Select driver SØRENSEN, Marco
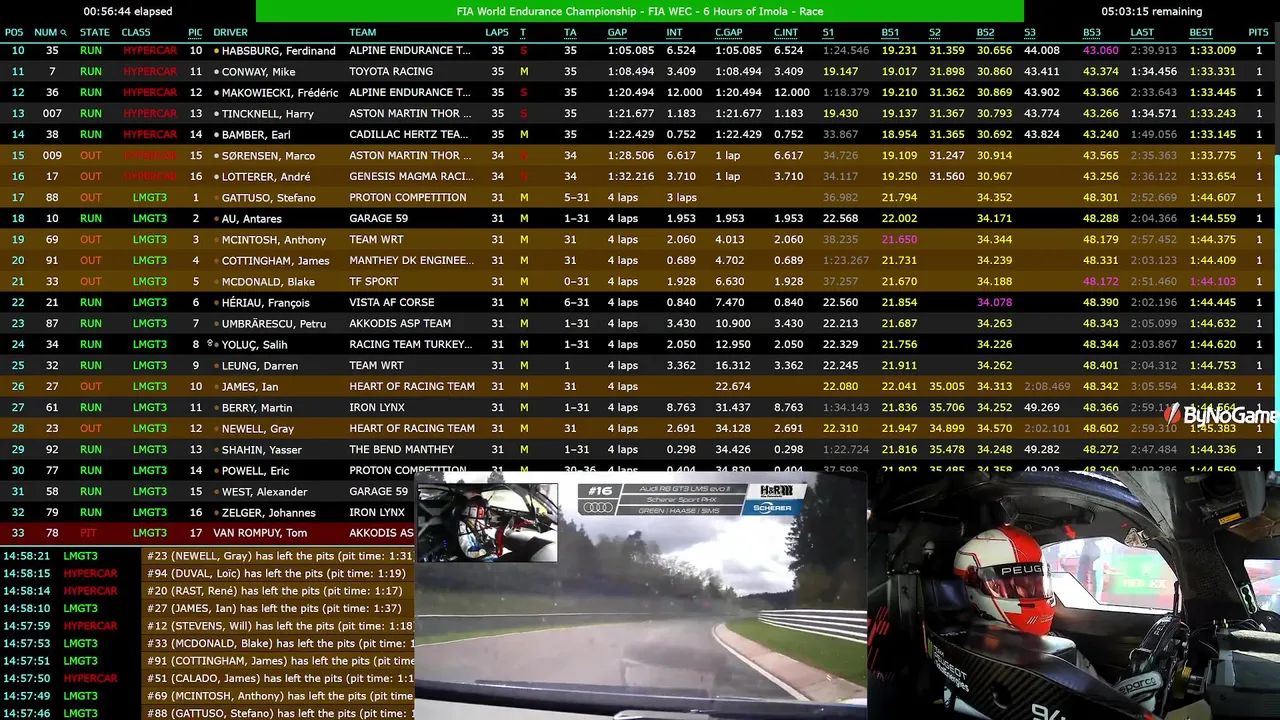This screenshot has width=1280, height=720. click(x=268, y=156)
